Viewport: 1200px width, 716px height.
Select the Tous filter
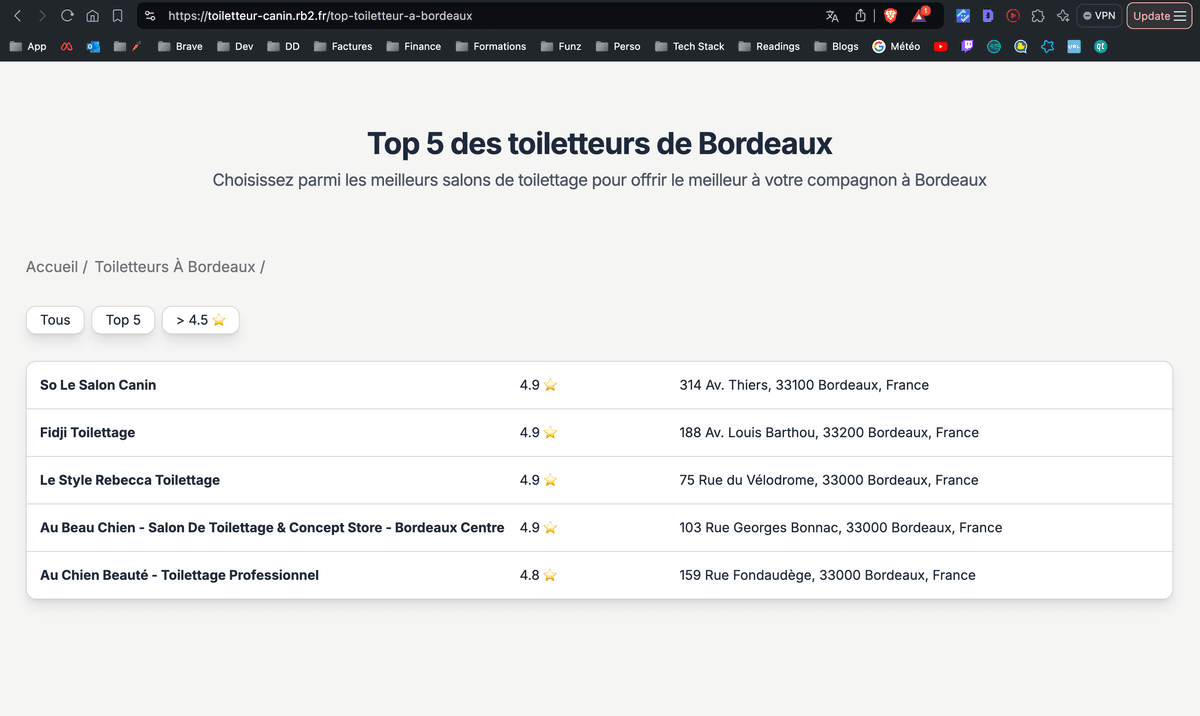[x=55, y=320]
